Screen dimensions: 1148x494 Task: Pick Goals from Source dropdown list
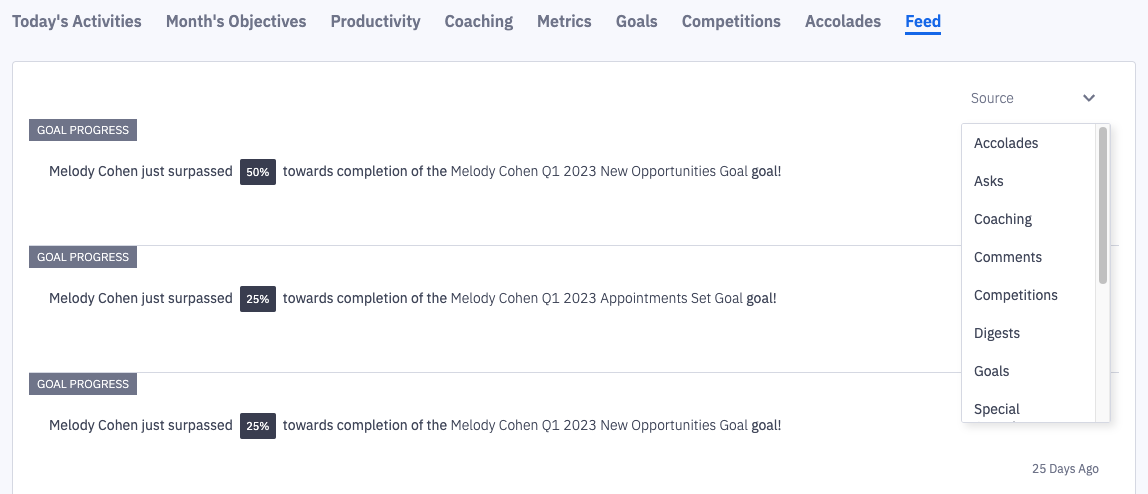click(992, 371)
